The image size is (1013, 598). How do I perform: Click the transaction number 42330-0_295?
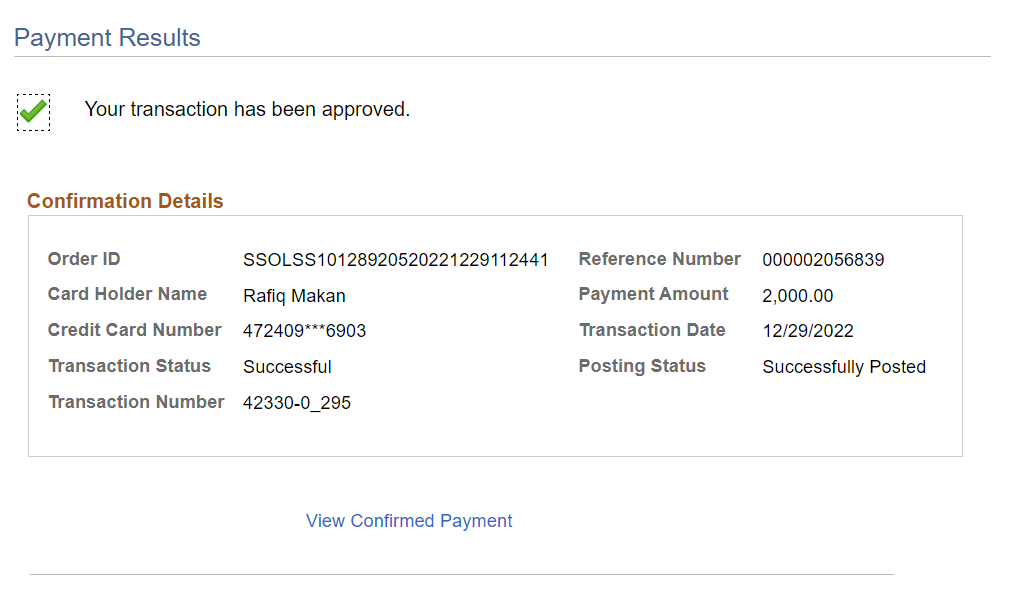296,403
